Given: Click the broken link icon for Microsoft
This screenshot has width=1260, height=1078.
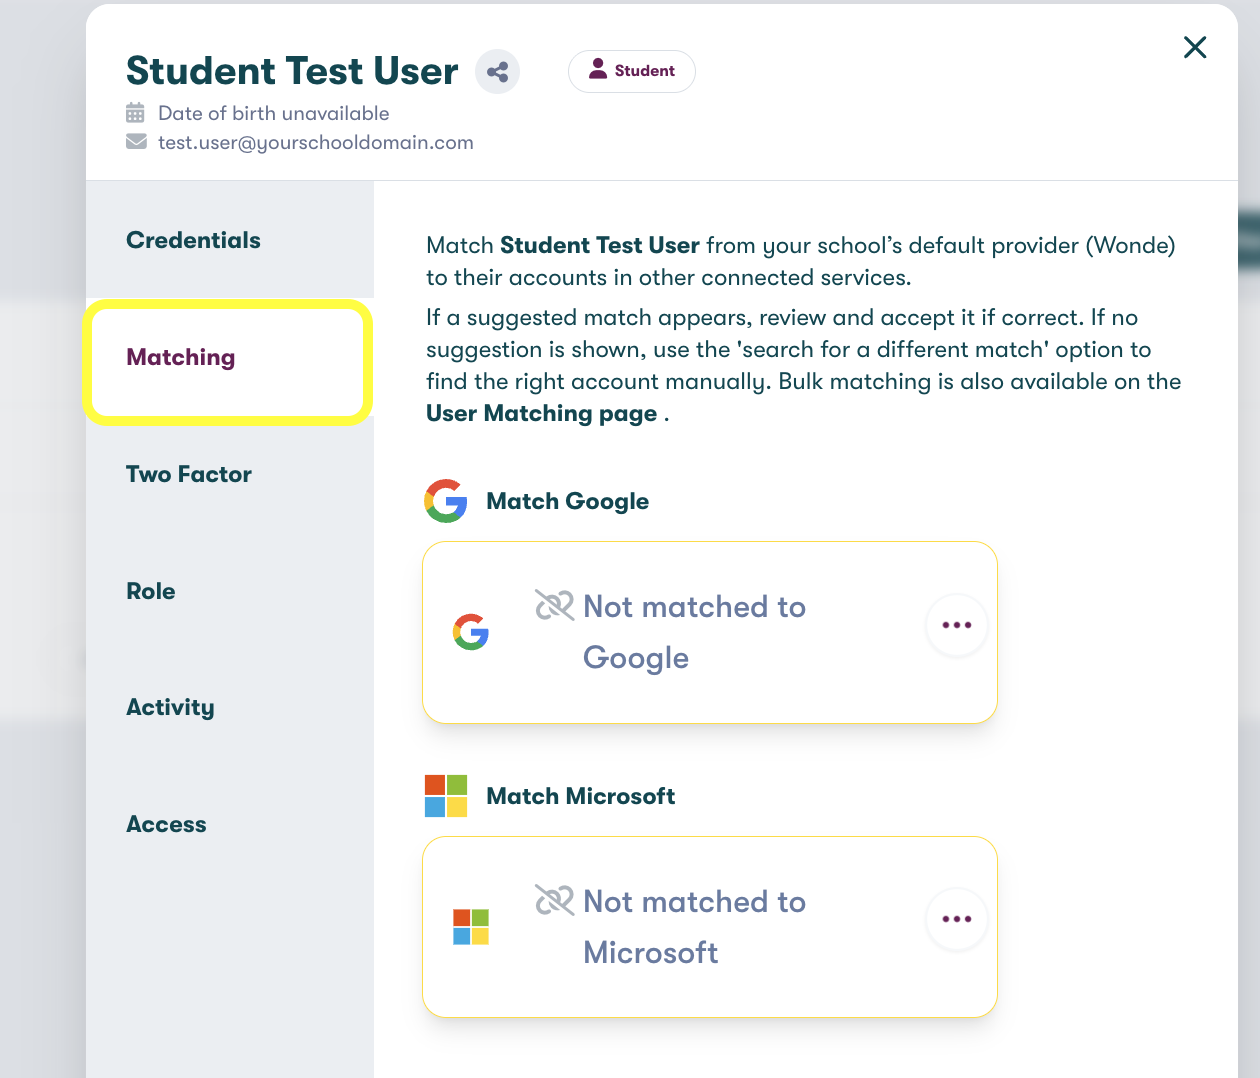Looking at the screenshot, I should tap(554, 900).
